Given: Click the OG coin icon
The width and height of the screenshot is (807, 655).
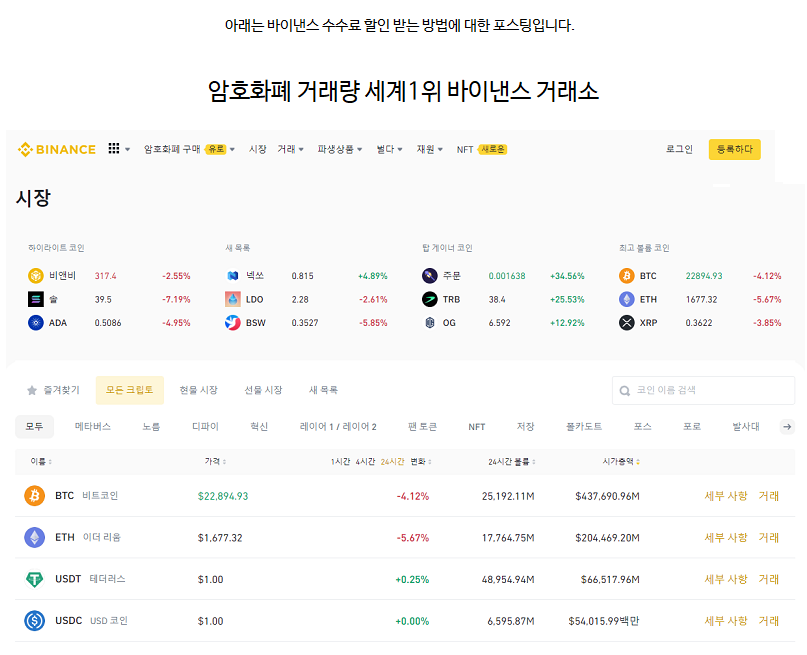Looking at the screenshot, I should point(430,323).
